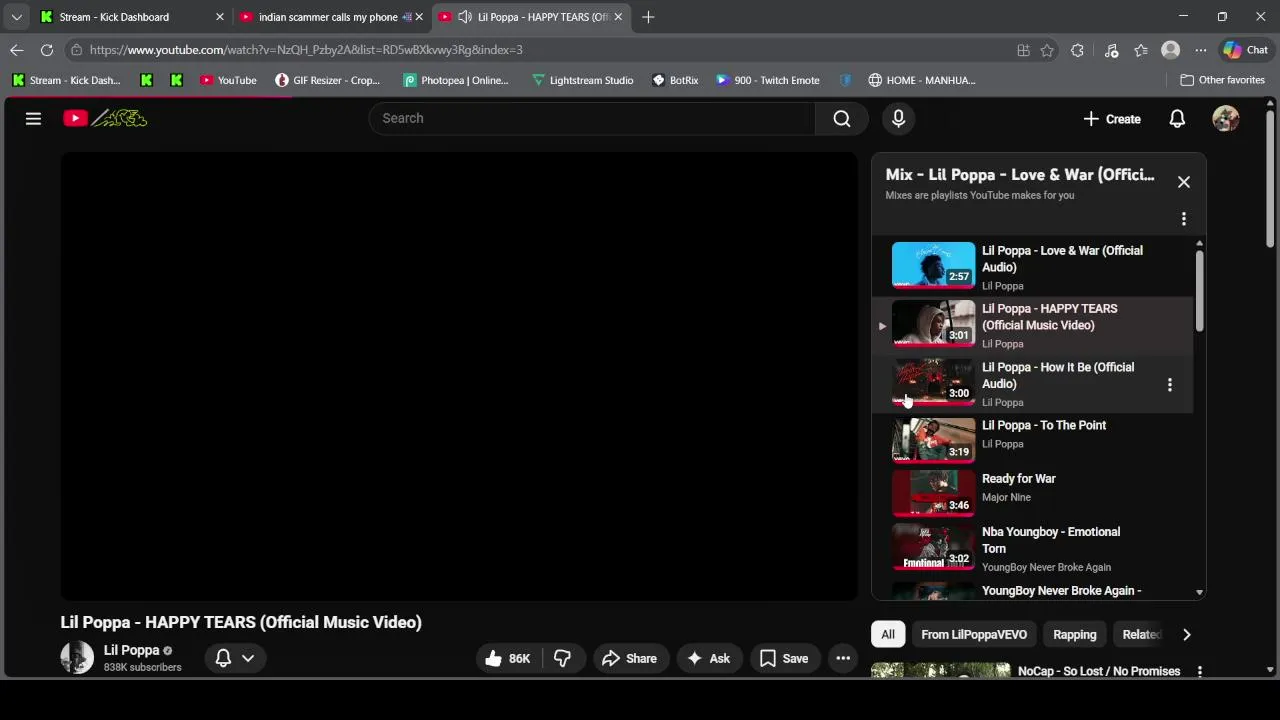Open Copilot Chat button
Image resolution: width=1280 pixels, height=720 pixels.
[1246, 50]
